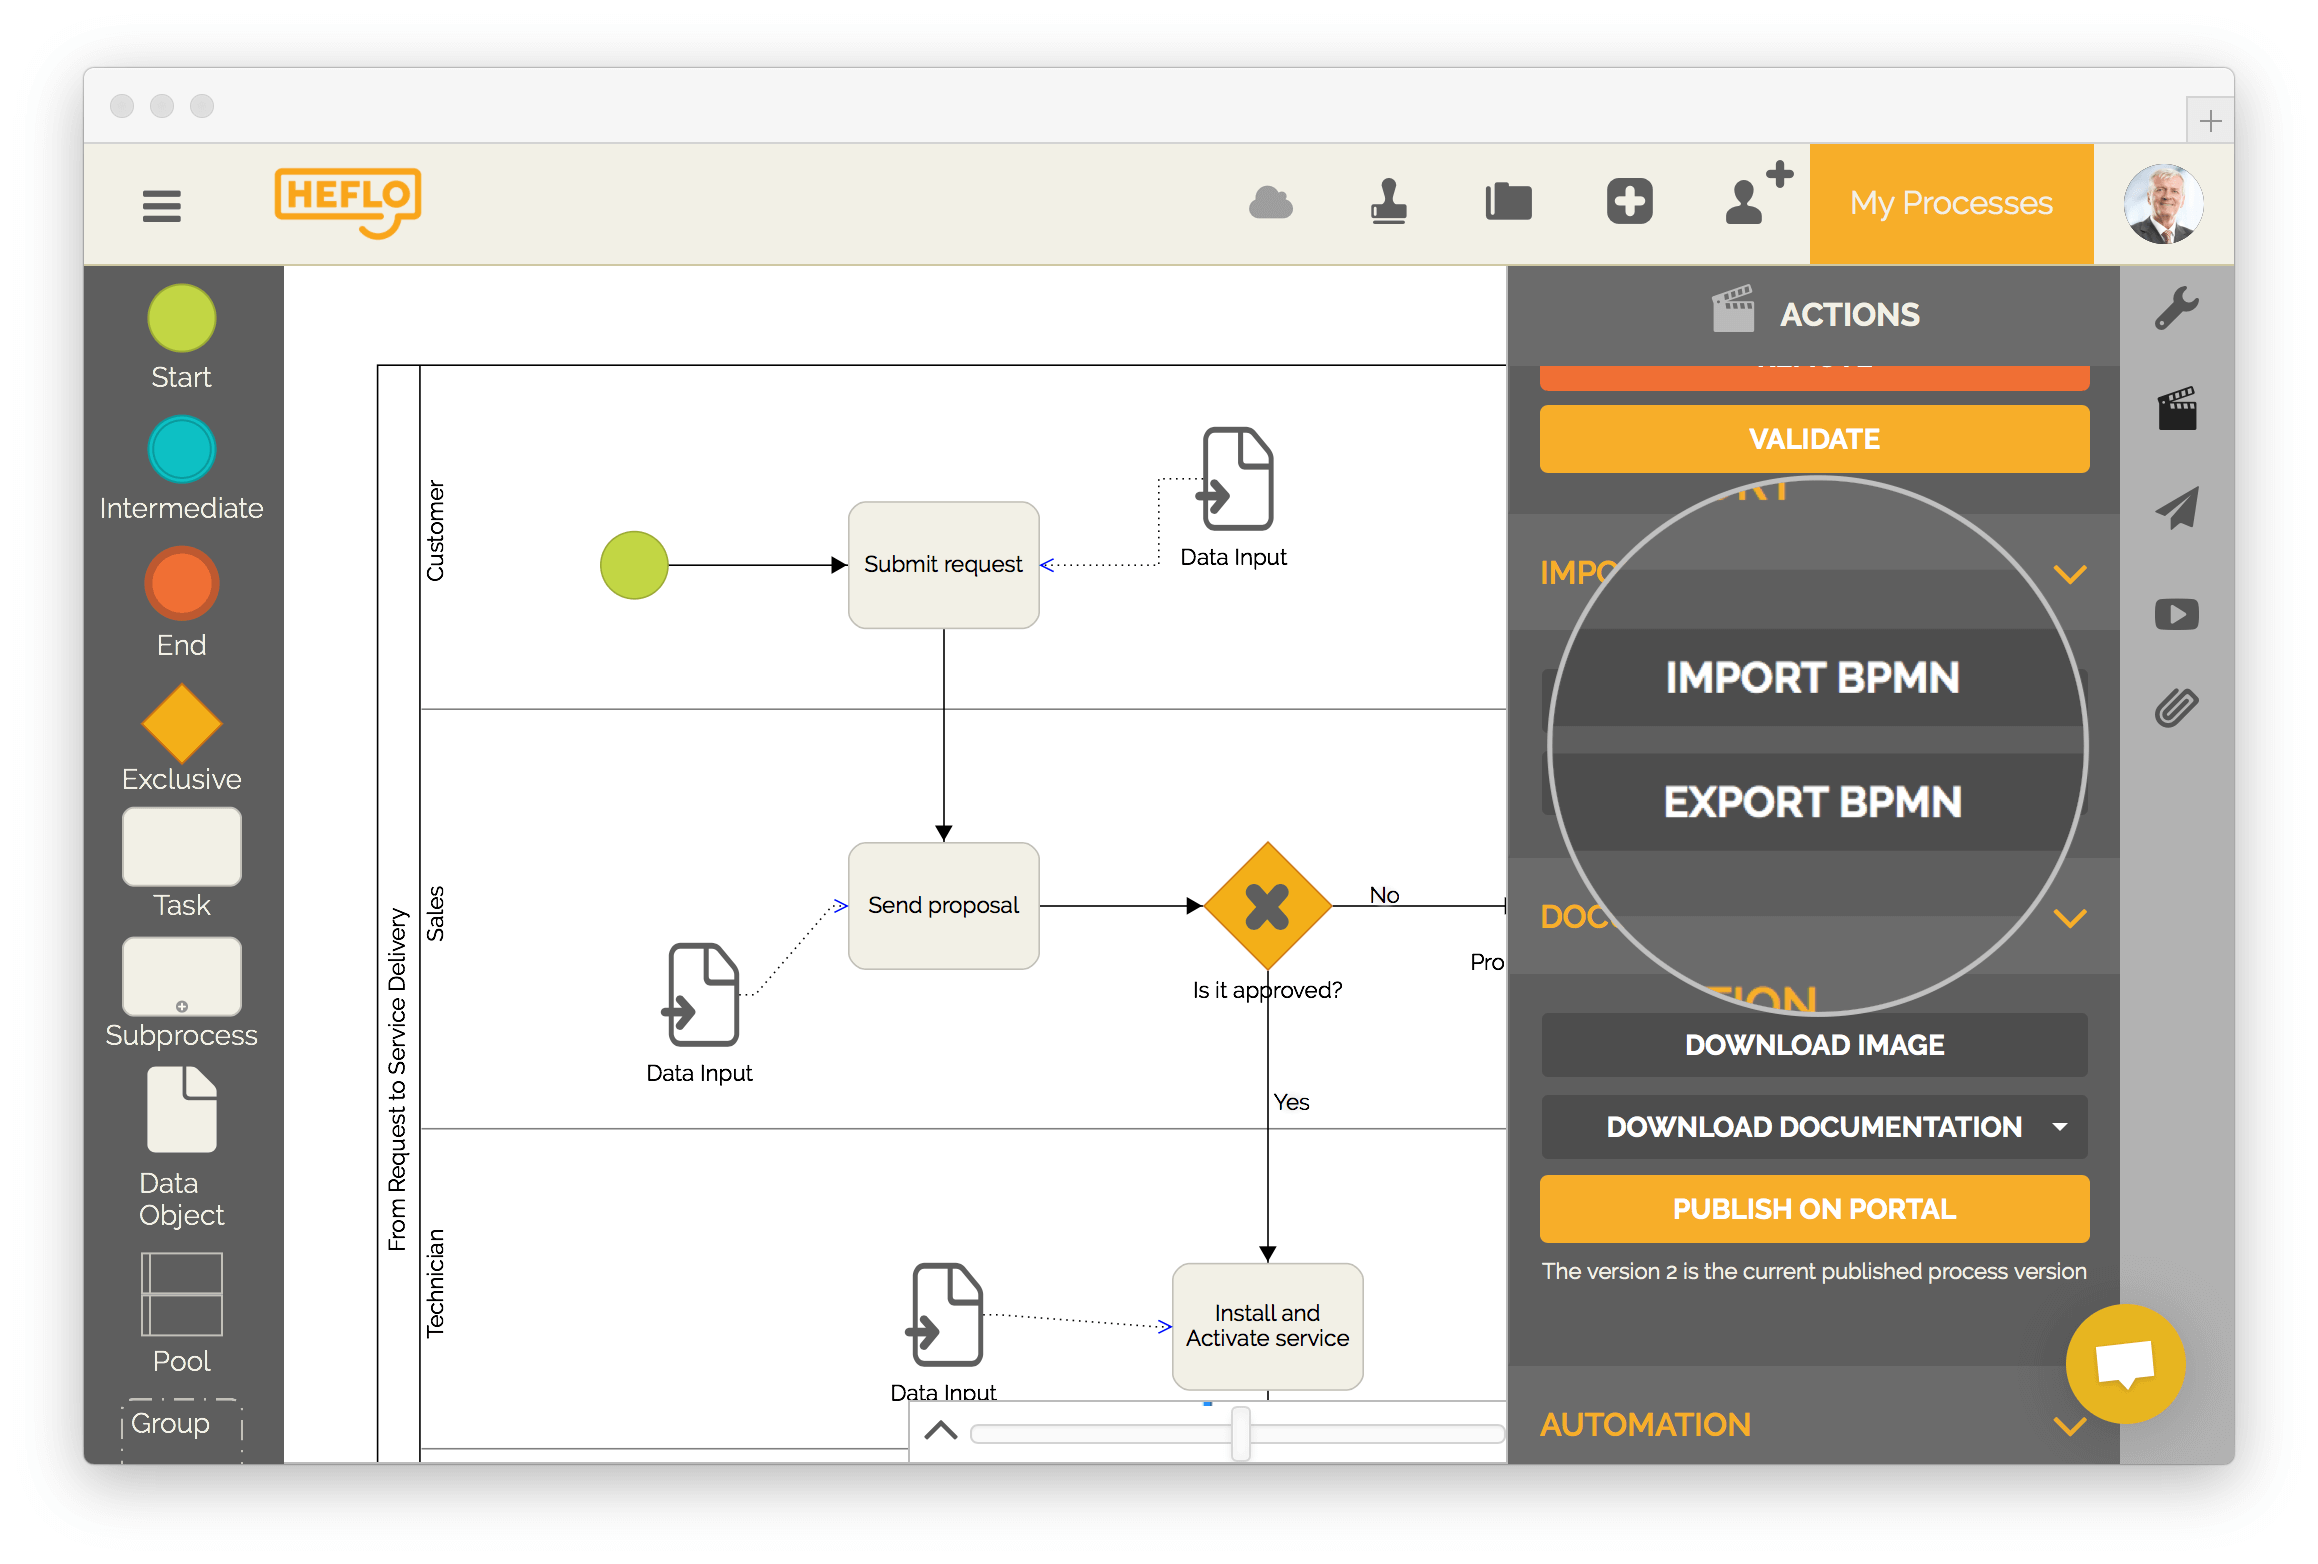Click the VALIDATE button

point(1814,439)
